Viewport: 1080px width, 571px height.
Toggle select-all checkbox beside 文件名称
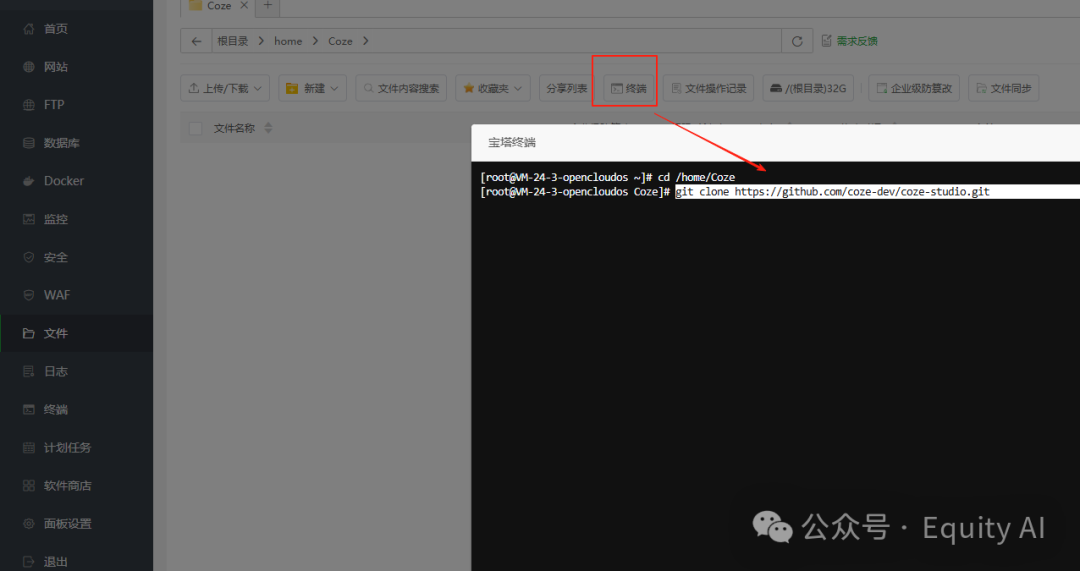click(196, 128)
